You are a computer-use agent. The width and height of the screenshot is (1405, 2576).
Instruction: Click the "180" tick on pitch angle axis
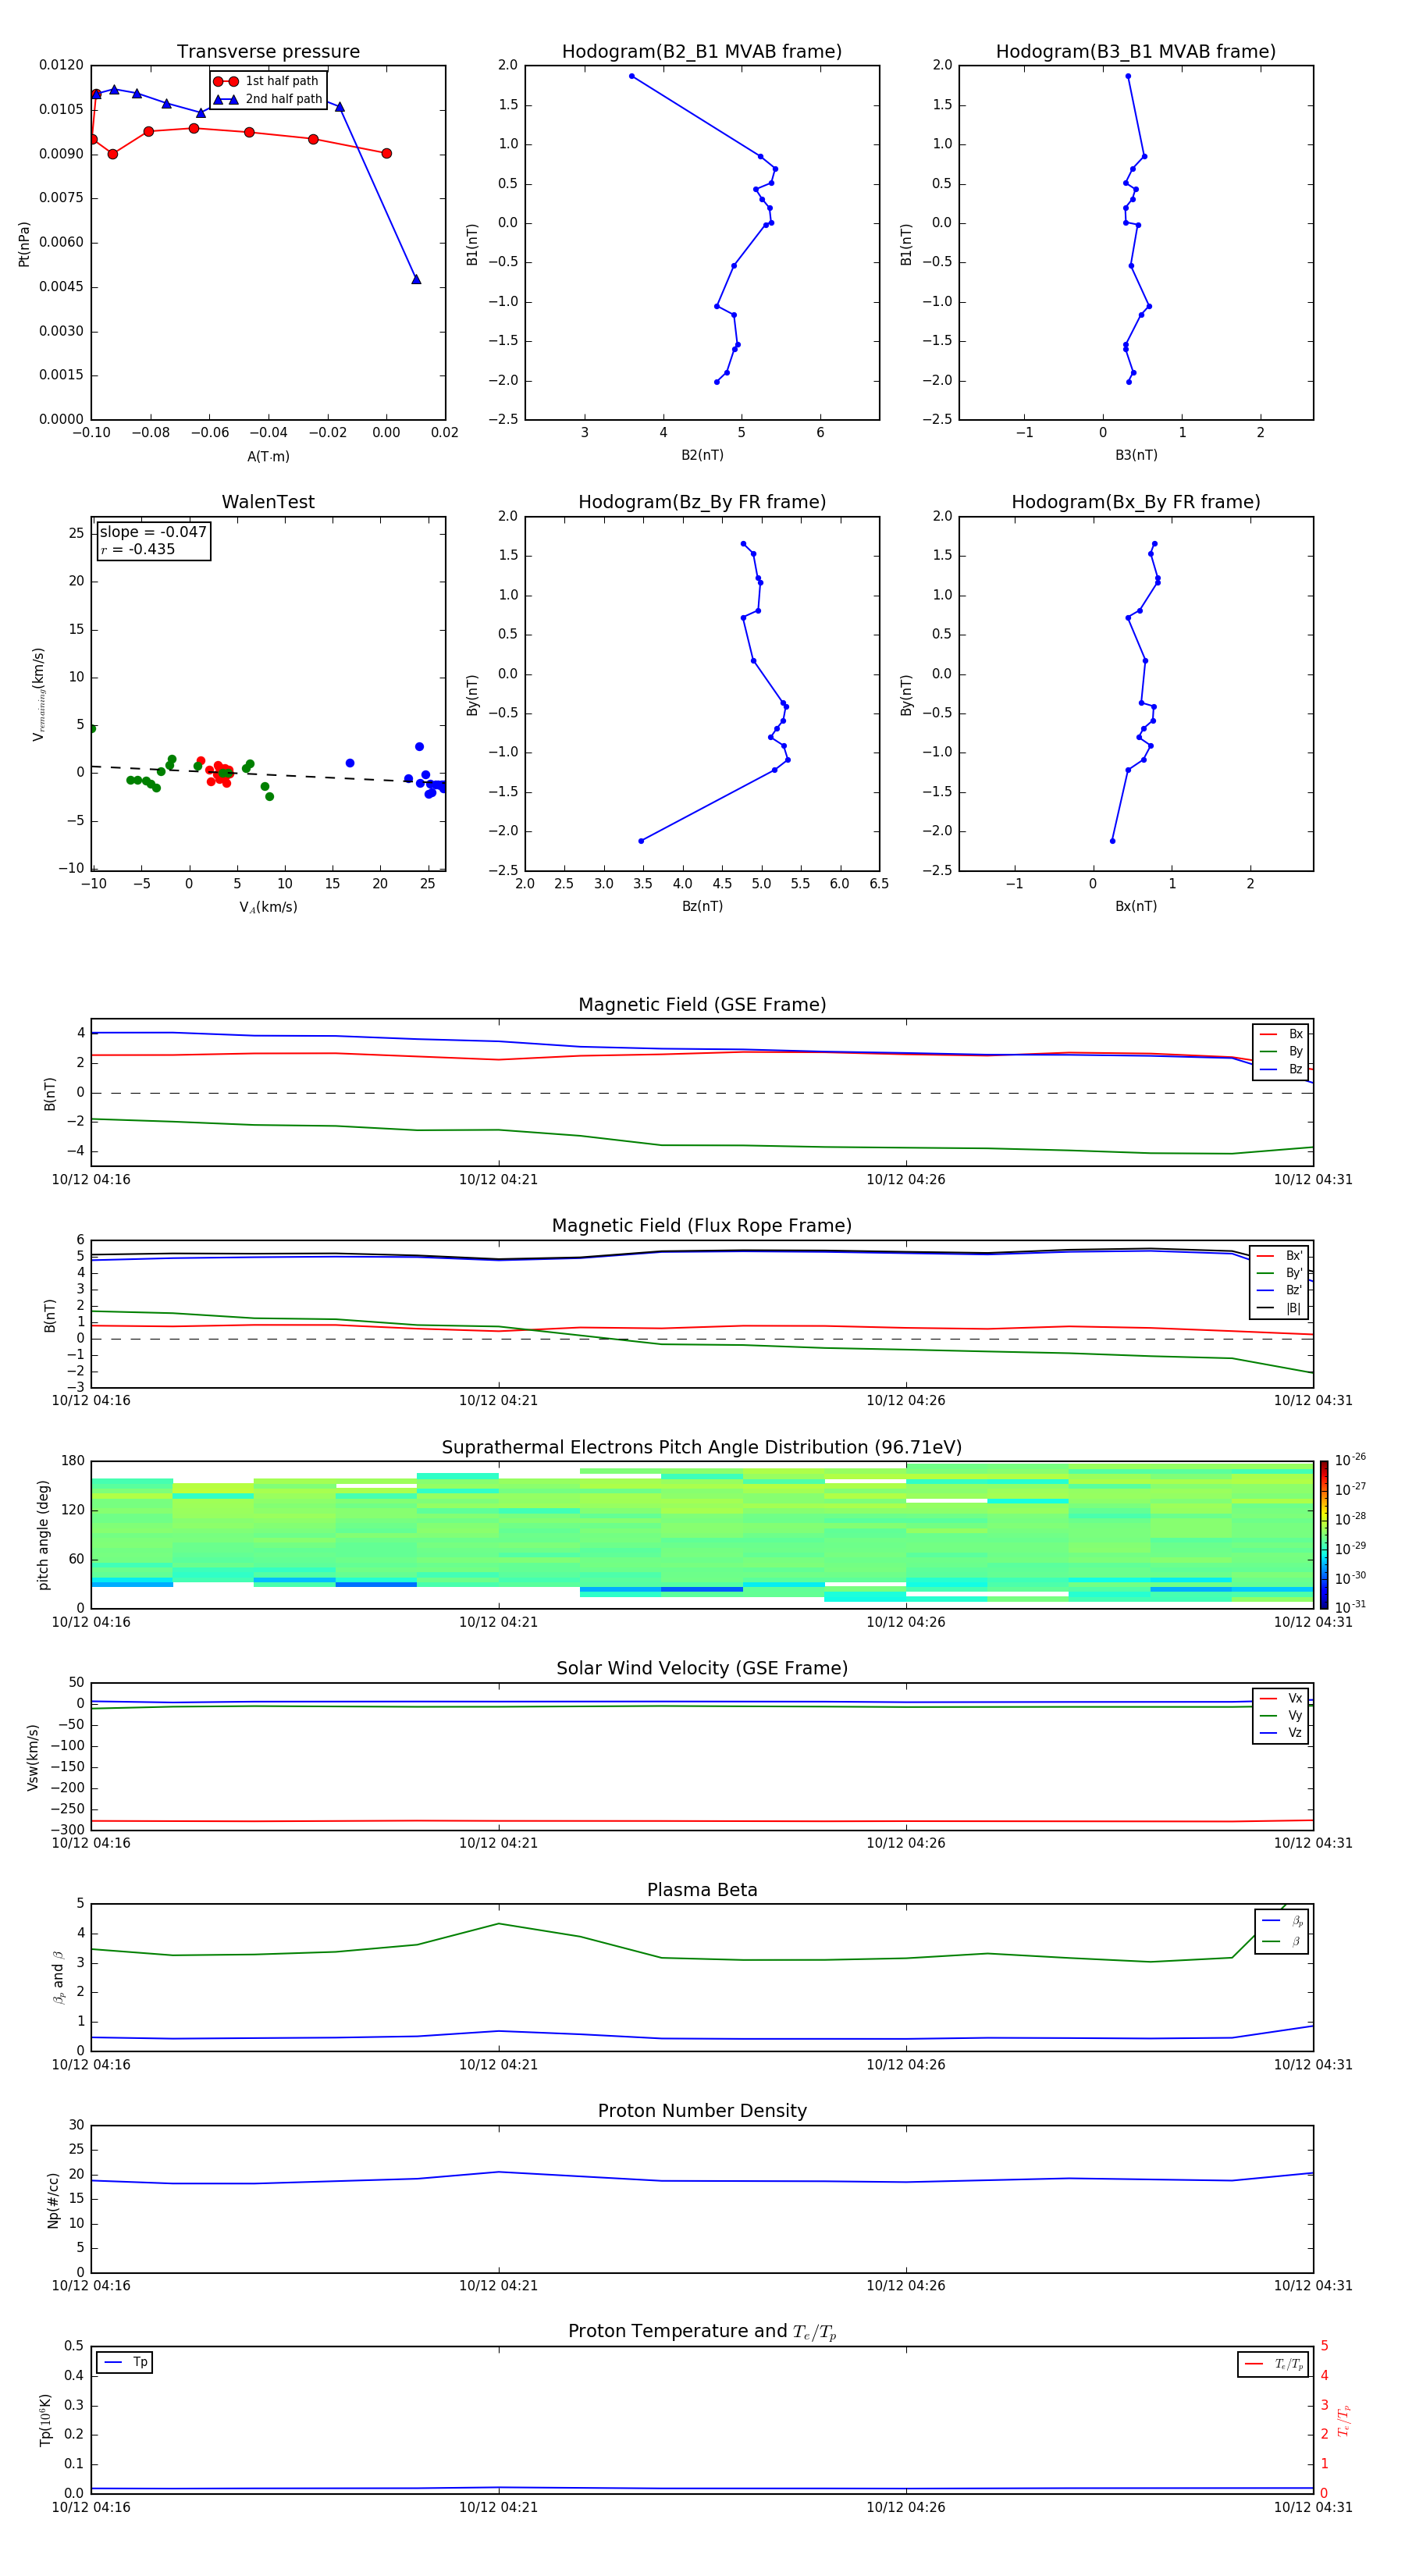[73, 1461]
